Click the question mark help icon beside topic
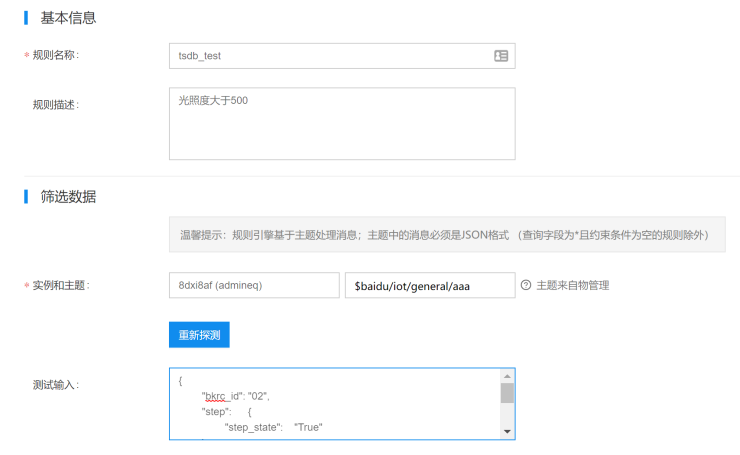 [x=526, y=285]
